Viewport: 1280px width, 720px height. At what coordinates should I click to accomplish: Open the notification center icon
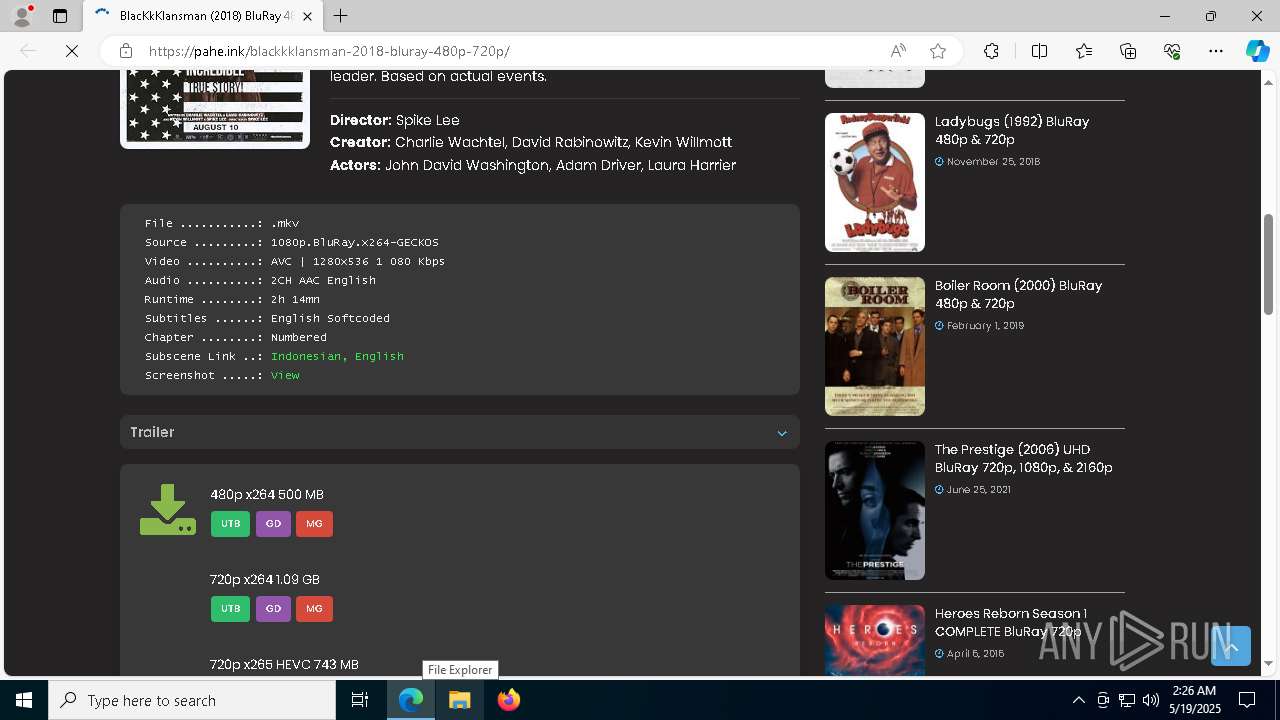(x=1247, y=700)
